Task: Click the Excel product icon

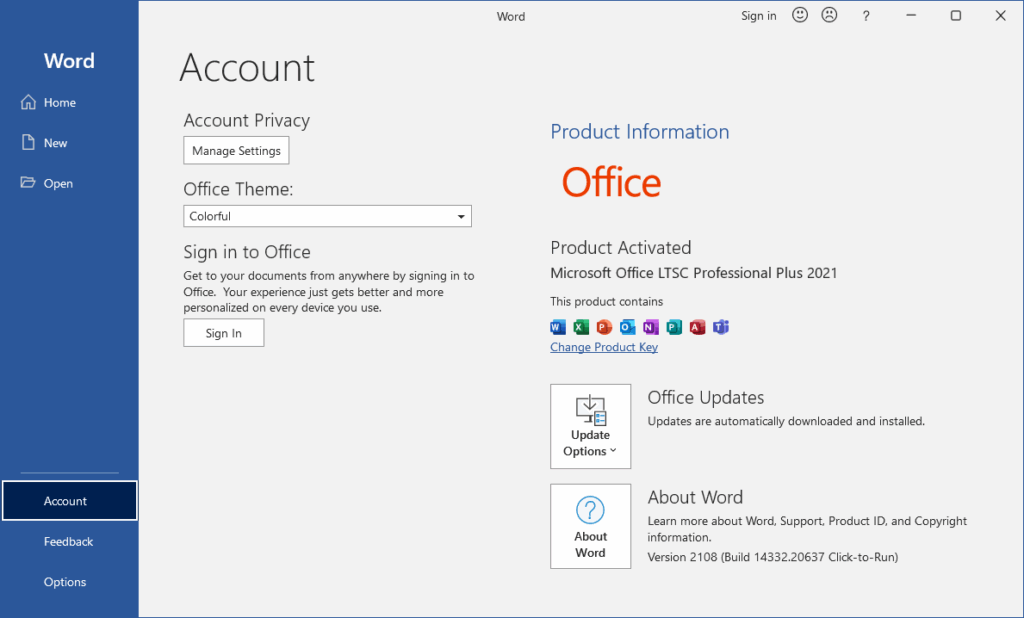Action: pyautogui.click(x=580, y=327)
